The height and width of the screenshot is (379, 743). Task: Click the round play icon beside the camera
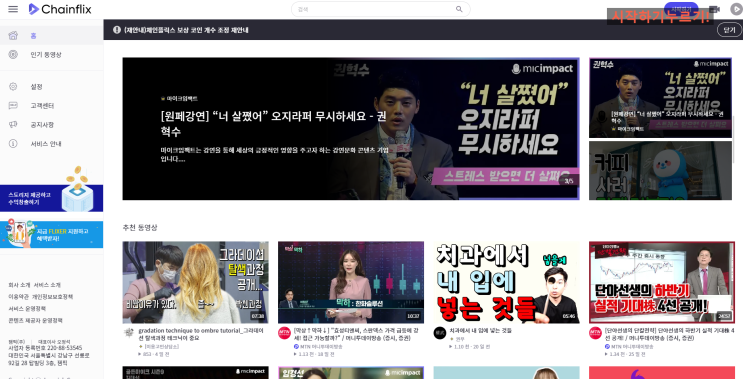click(736, 9)
